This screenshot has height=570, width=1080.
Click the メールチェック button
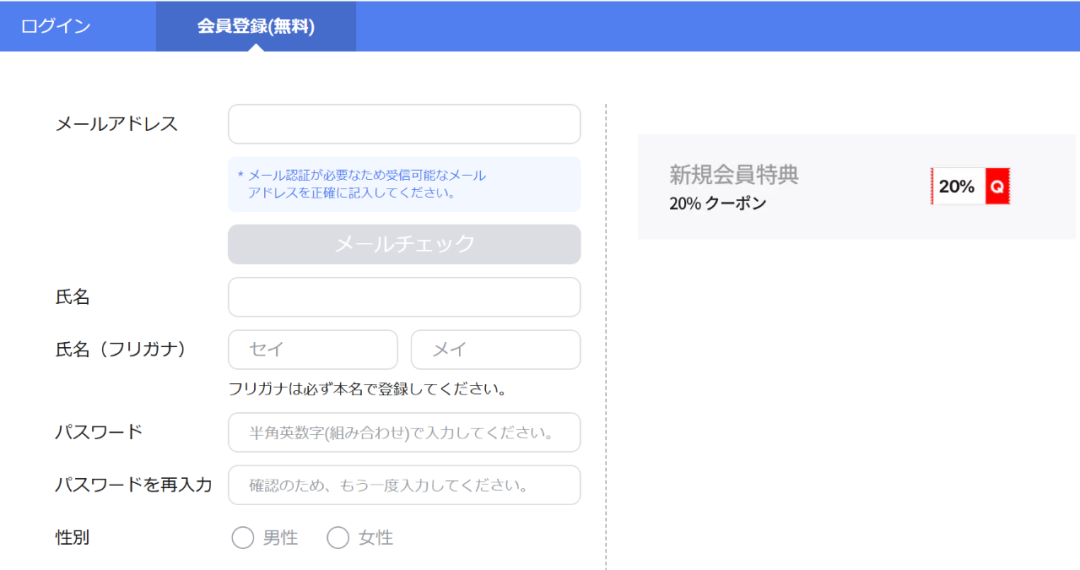[404, 244]
